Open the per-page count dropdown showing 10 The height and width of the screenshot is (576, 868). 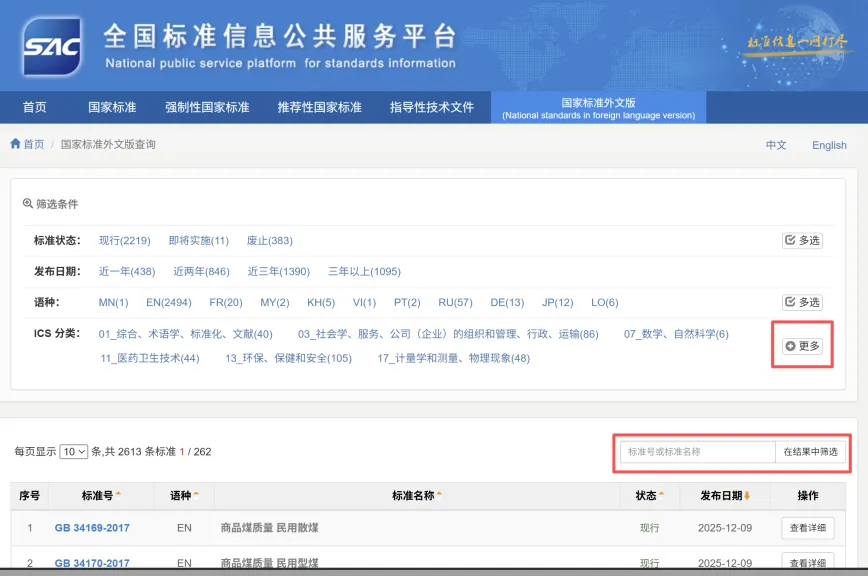(74, 452)
